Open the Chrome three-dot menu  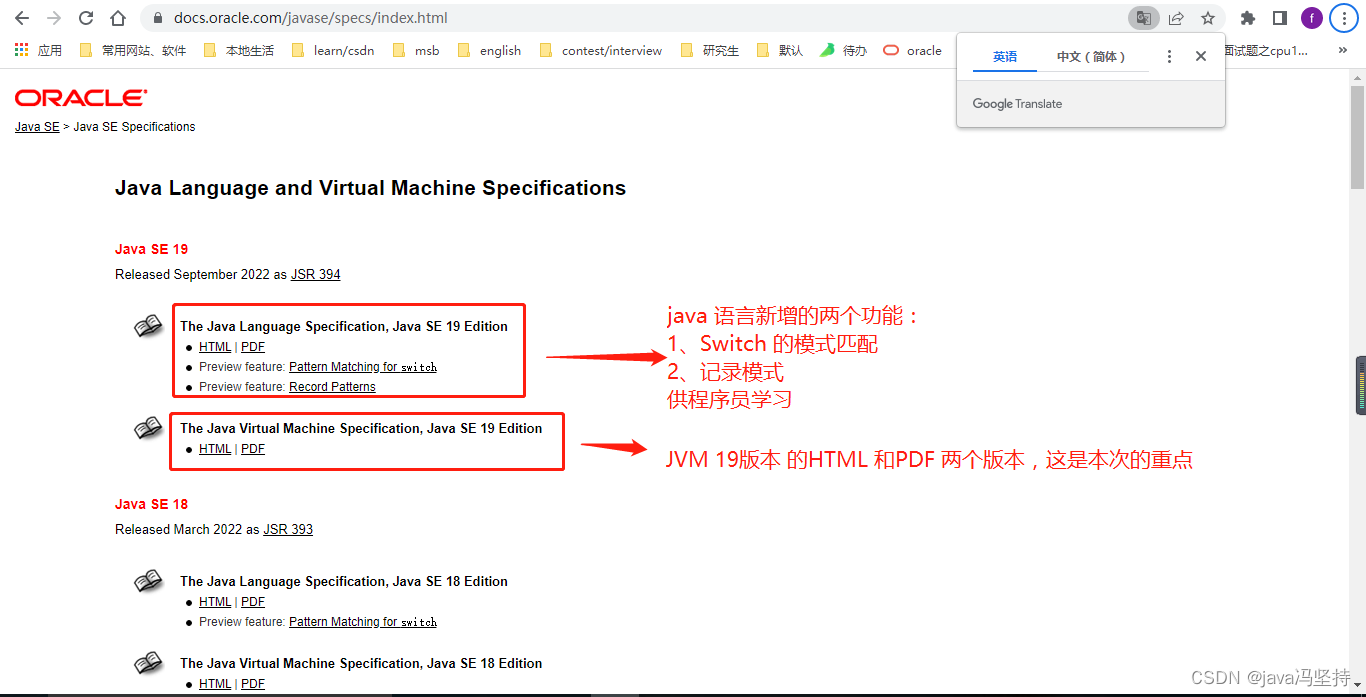coord(1344,18)
